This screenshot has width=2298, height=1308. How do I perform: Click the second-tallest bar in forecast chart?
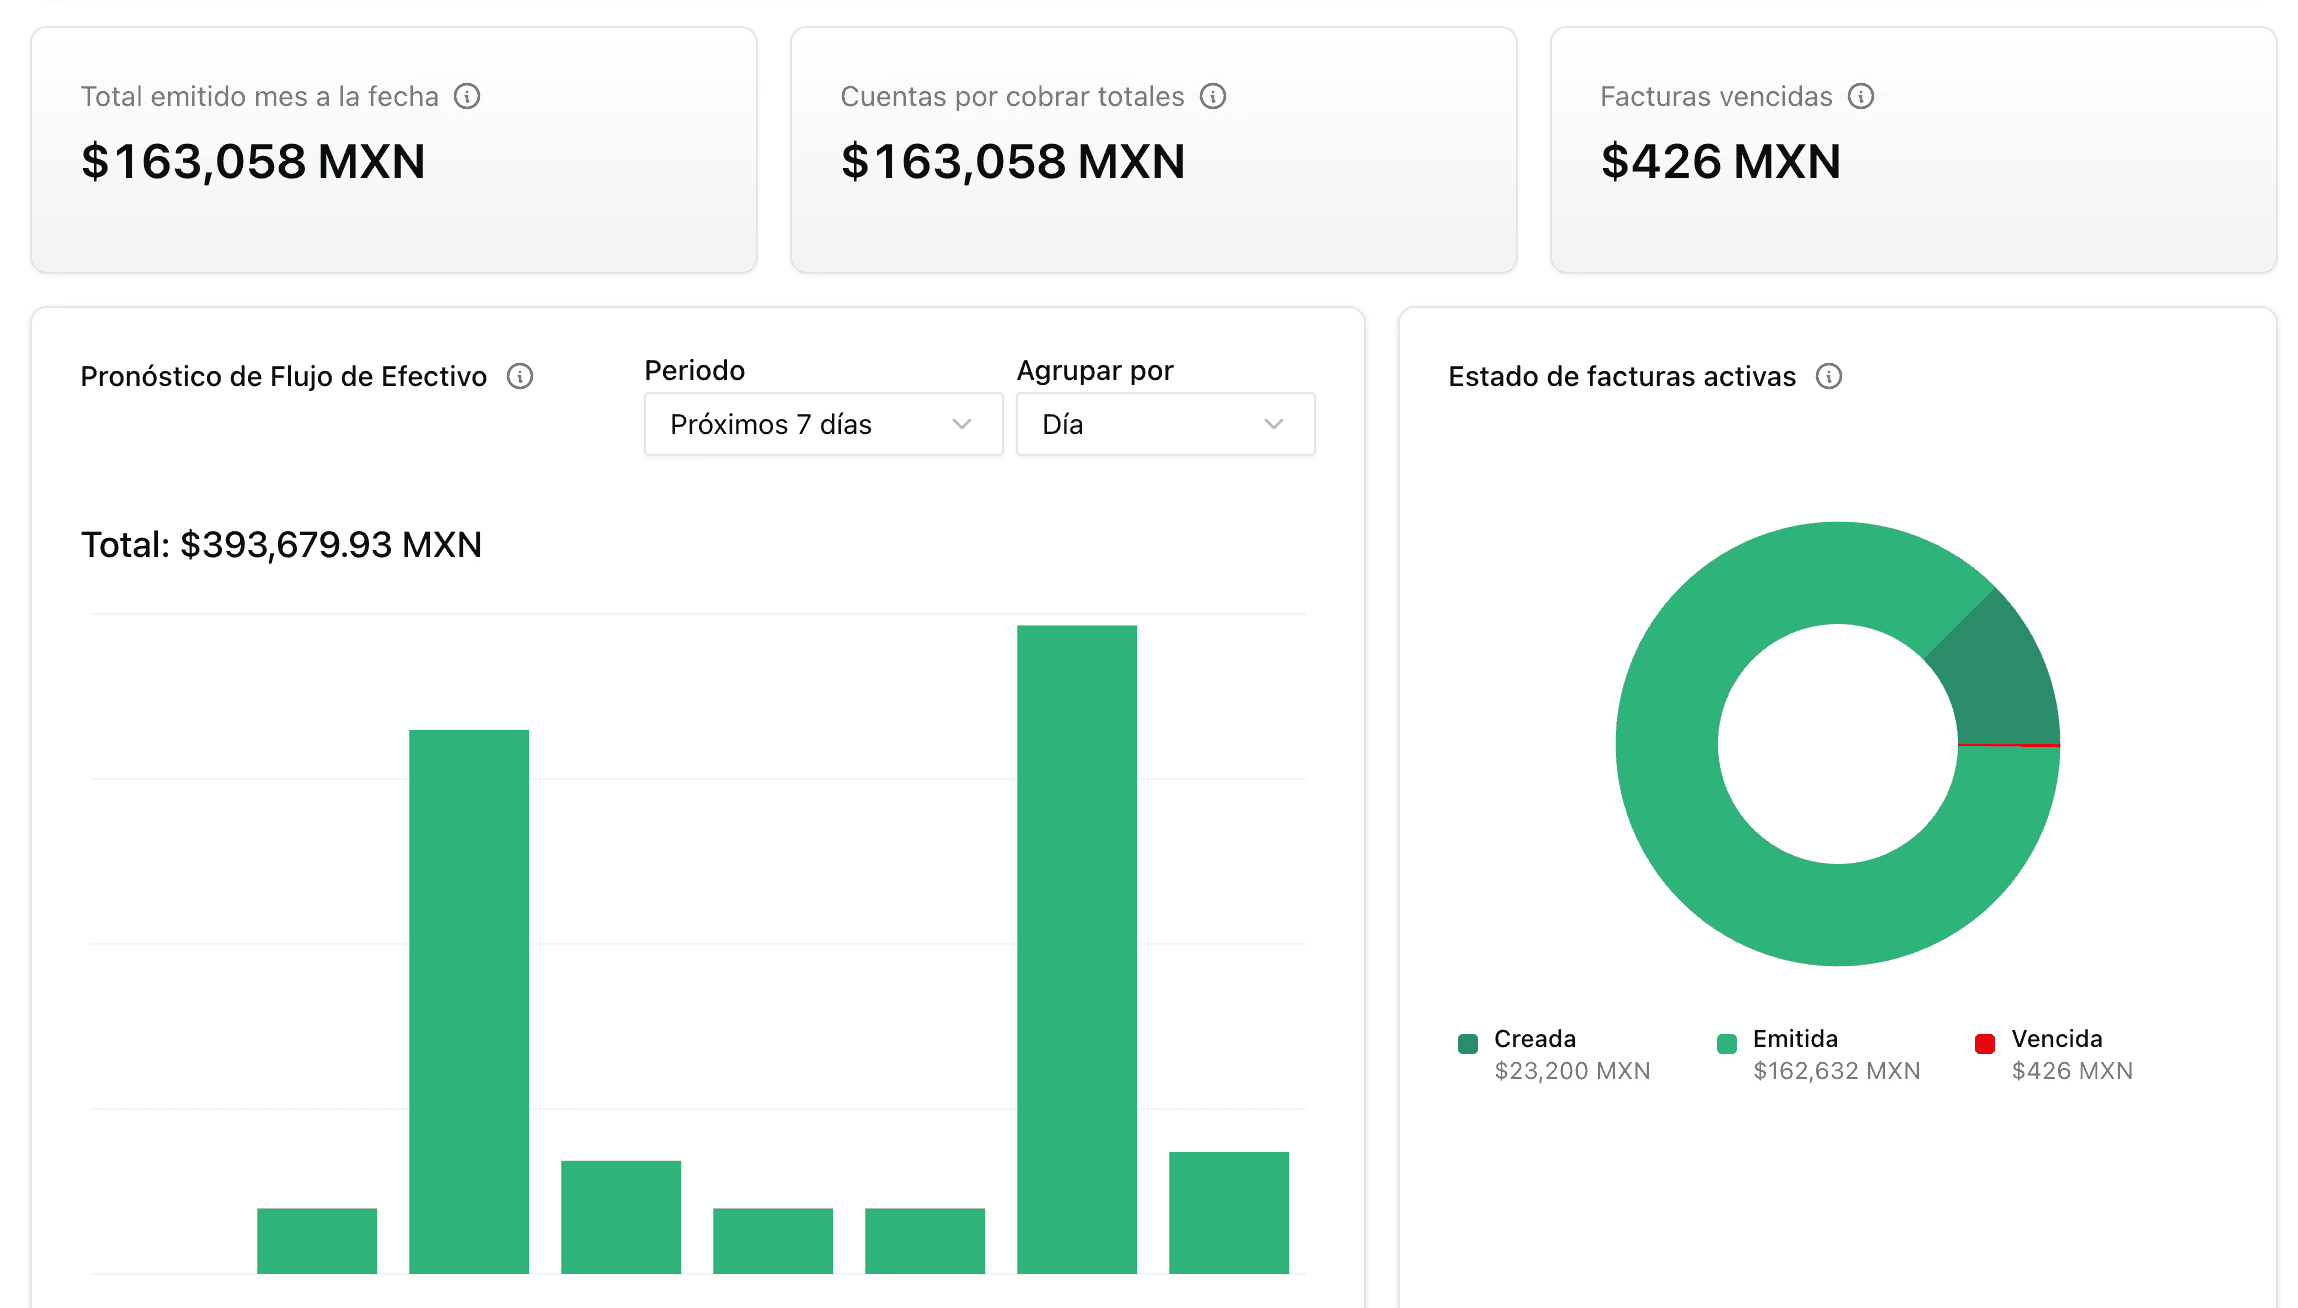click(469, 1000)
